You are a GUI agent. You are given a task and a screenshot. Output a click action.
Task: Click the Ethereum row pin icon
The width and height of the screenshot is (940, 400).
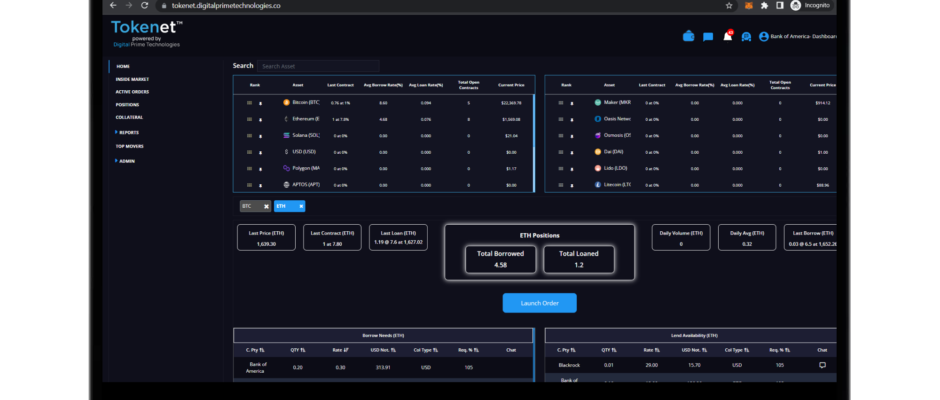[x=260, y=119]
